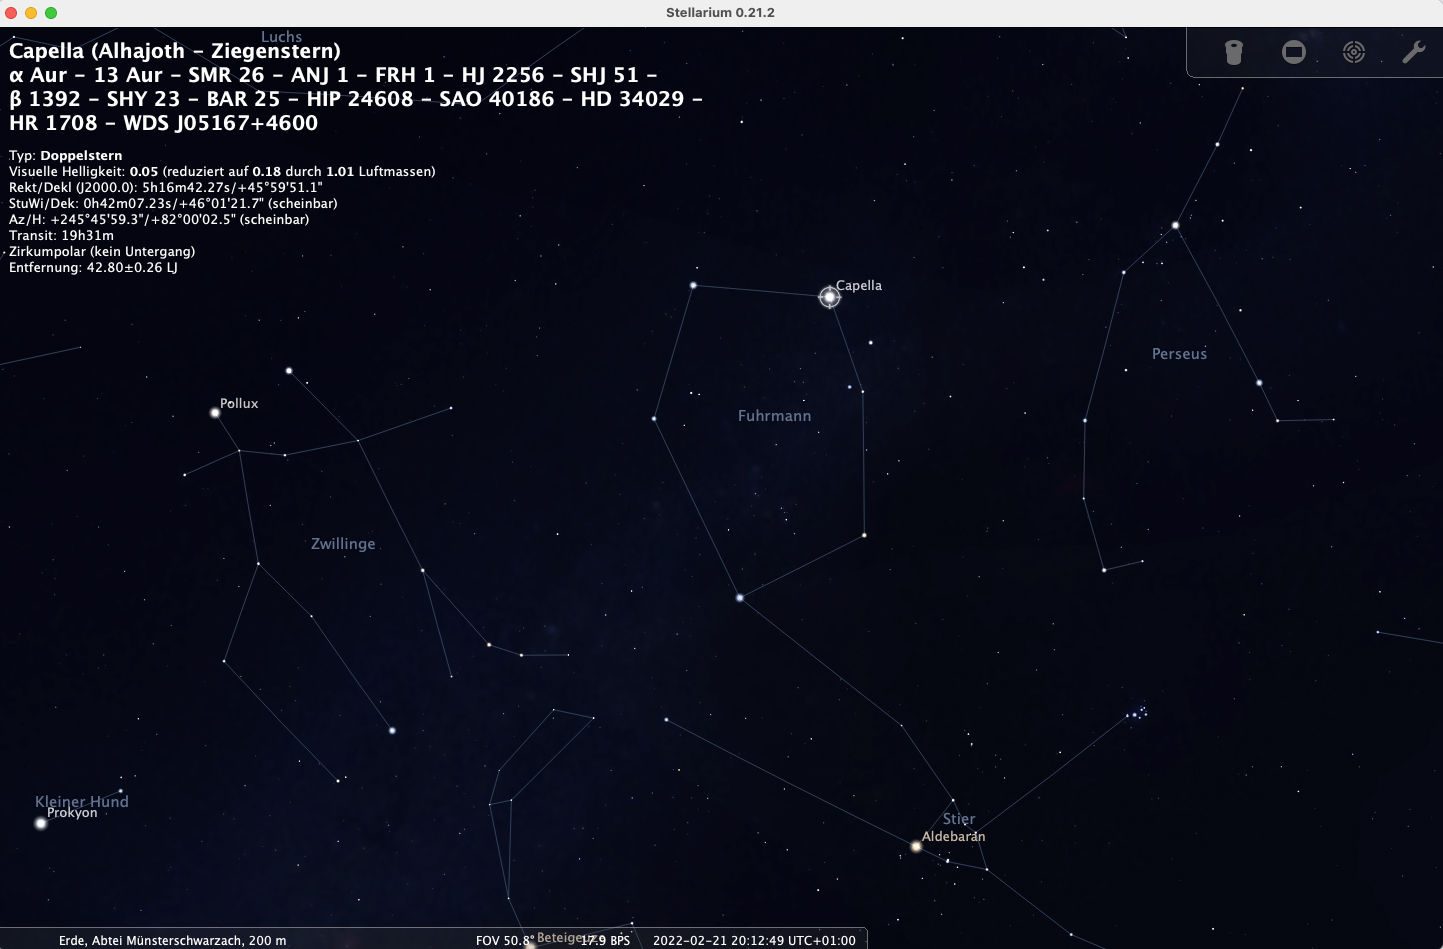Select the orange Aldebaran star
The width and height of the screenshot is (1443, 949).
916,846
